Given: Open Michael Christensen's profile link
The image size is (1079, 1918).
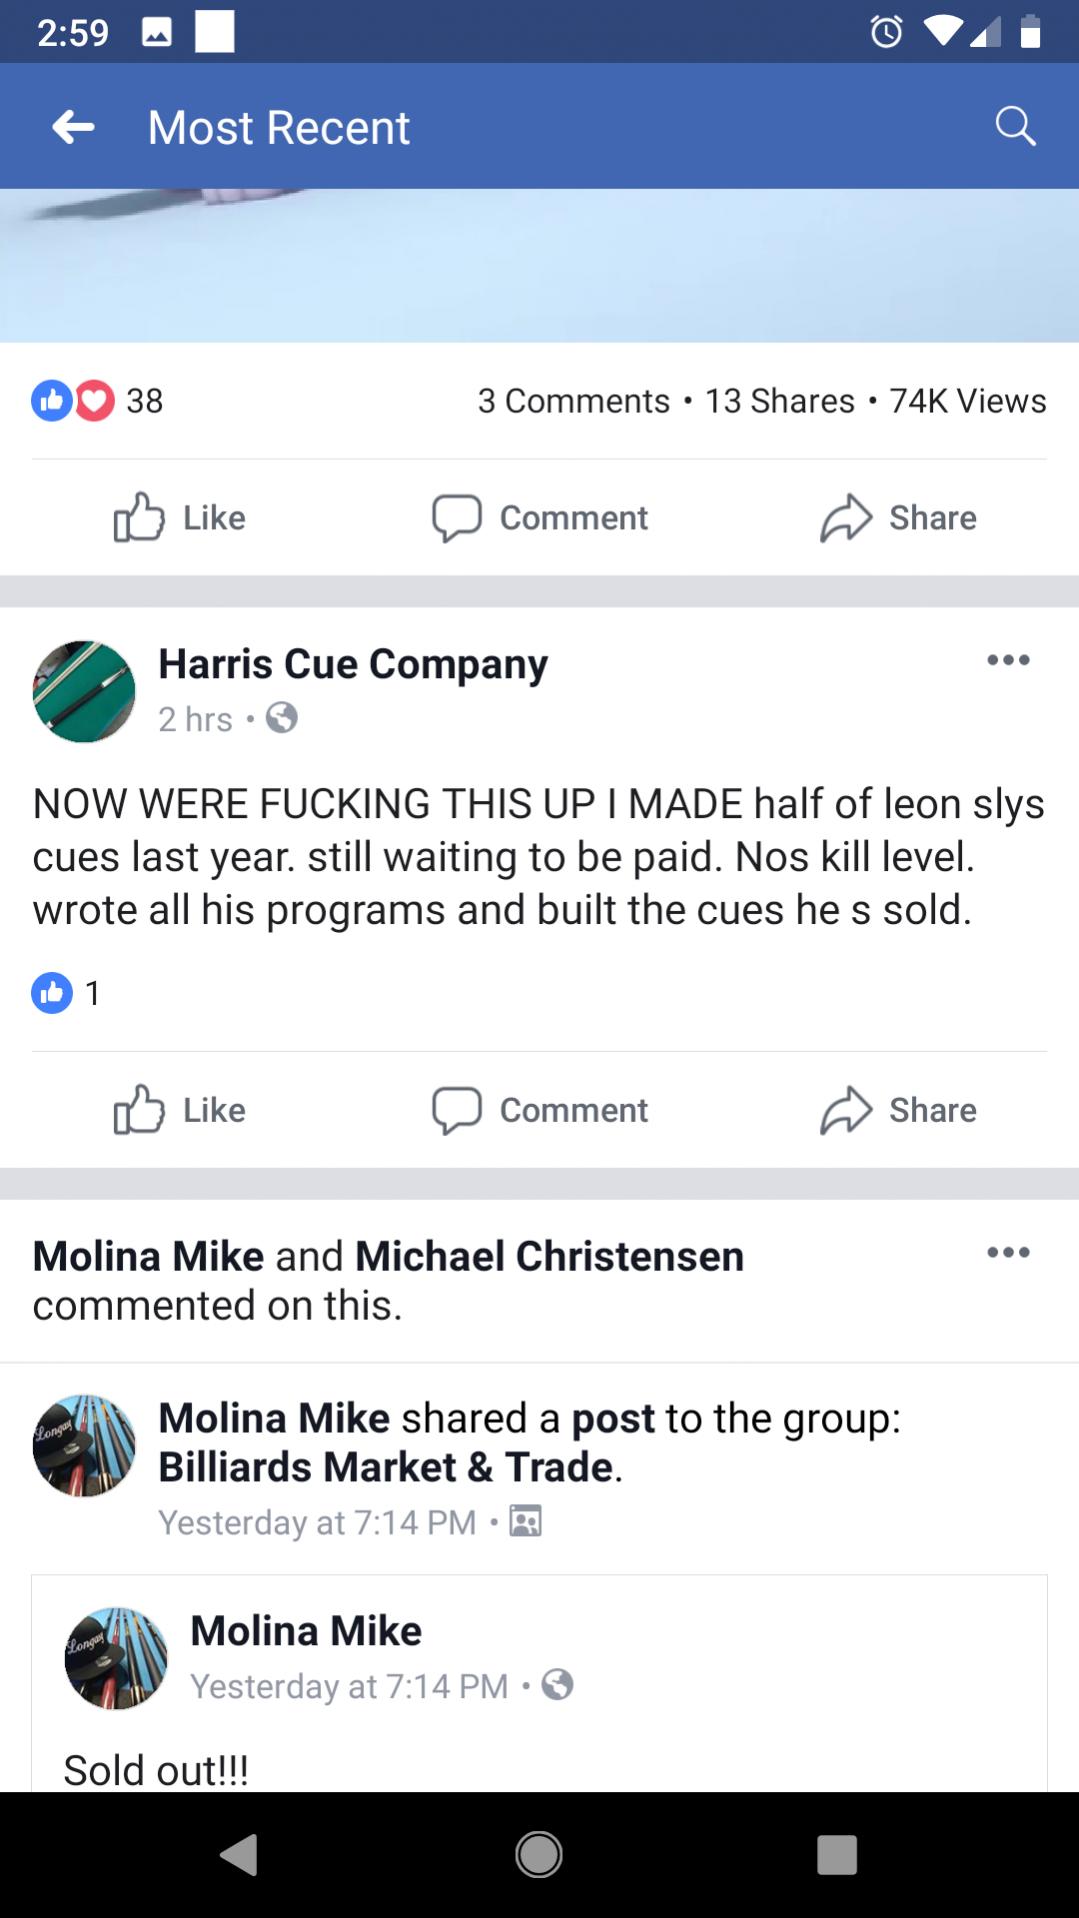Looking at the screenshot, I should coord(549,1256).
